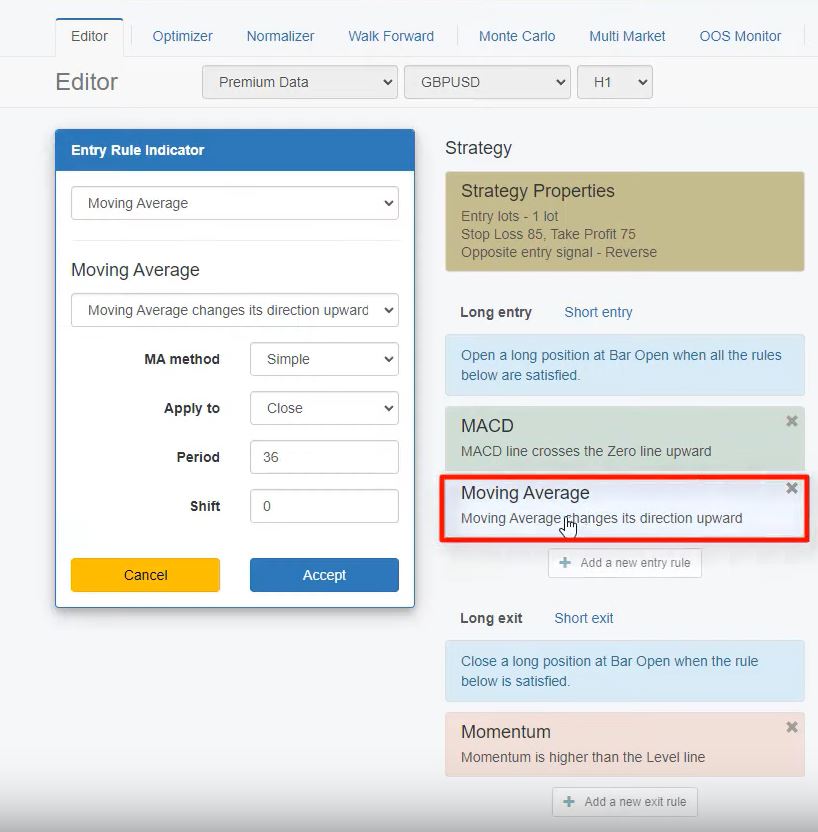Switch to the Optimizer tab
Viewport: 818px width, 832px height.
click(x=182, y=36)
